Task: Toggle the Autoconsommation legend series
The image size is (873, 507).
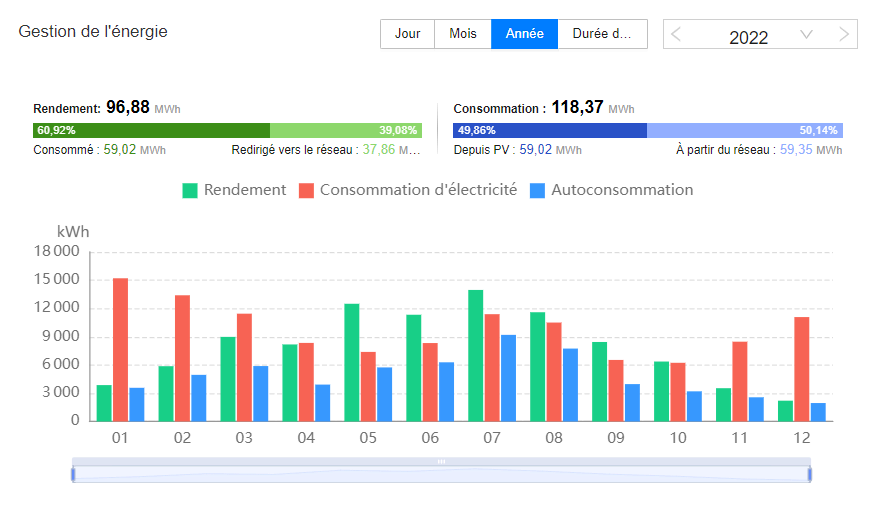Action: (x=610, y=190)
